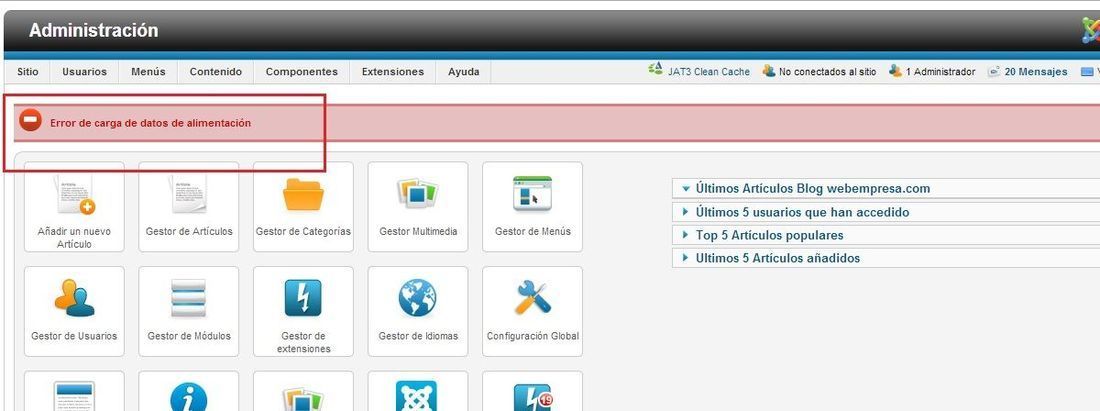
Task: Open Gestor de Usuarios icon
Action: click(74, 298)
